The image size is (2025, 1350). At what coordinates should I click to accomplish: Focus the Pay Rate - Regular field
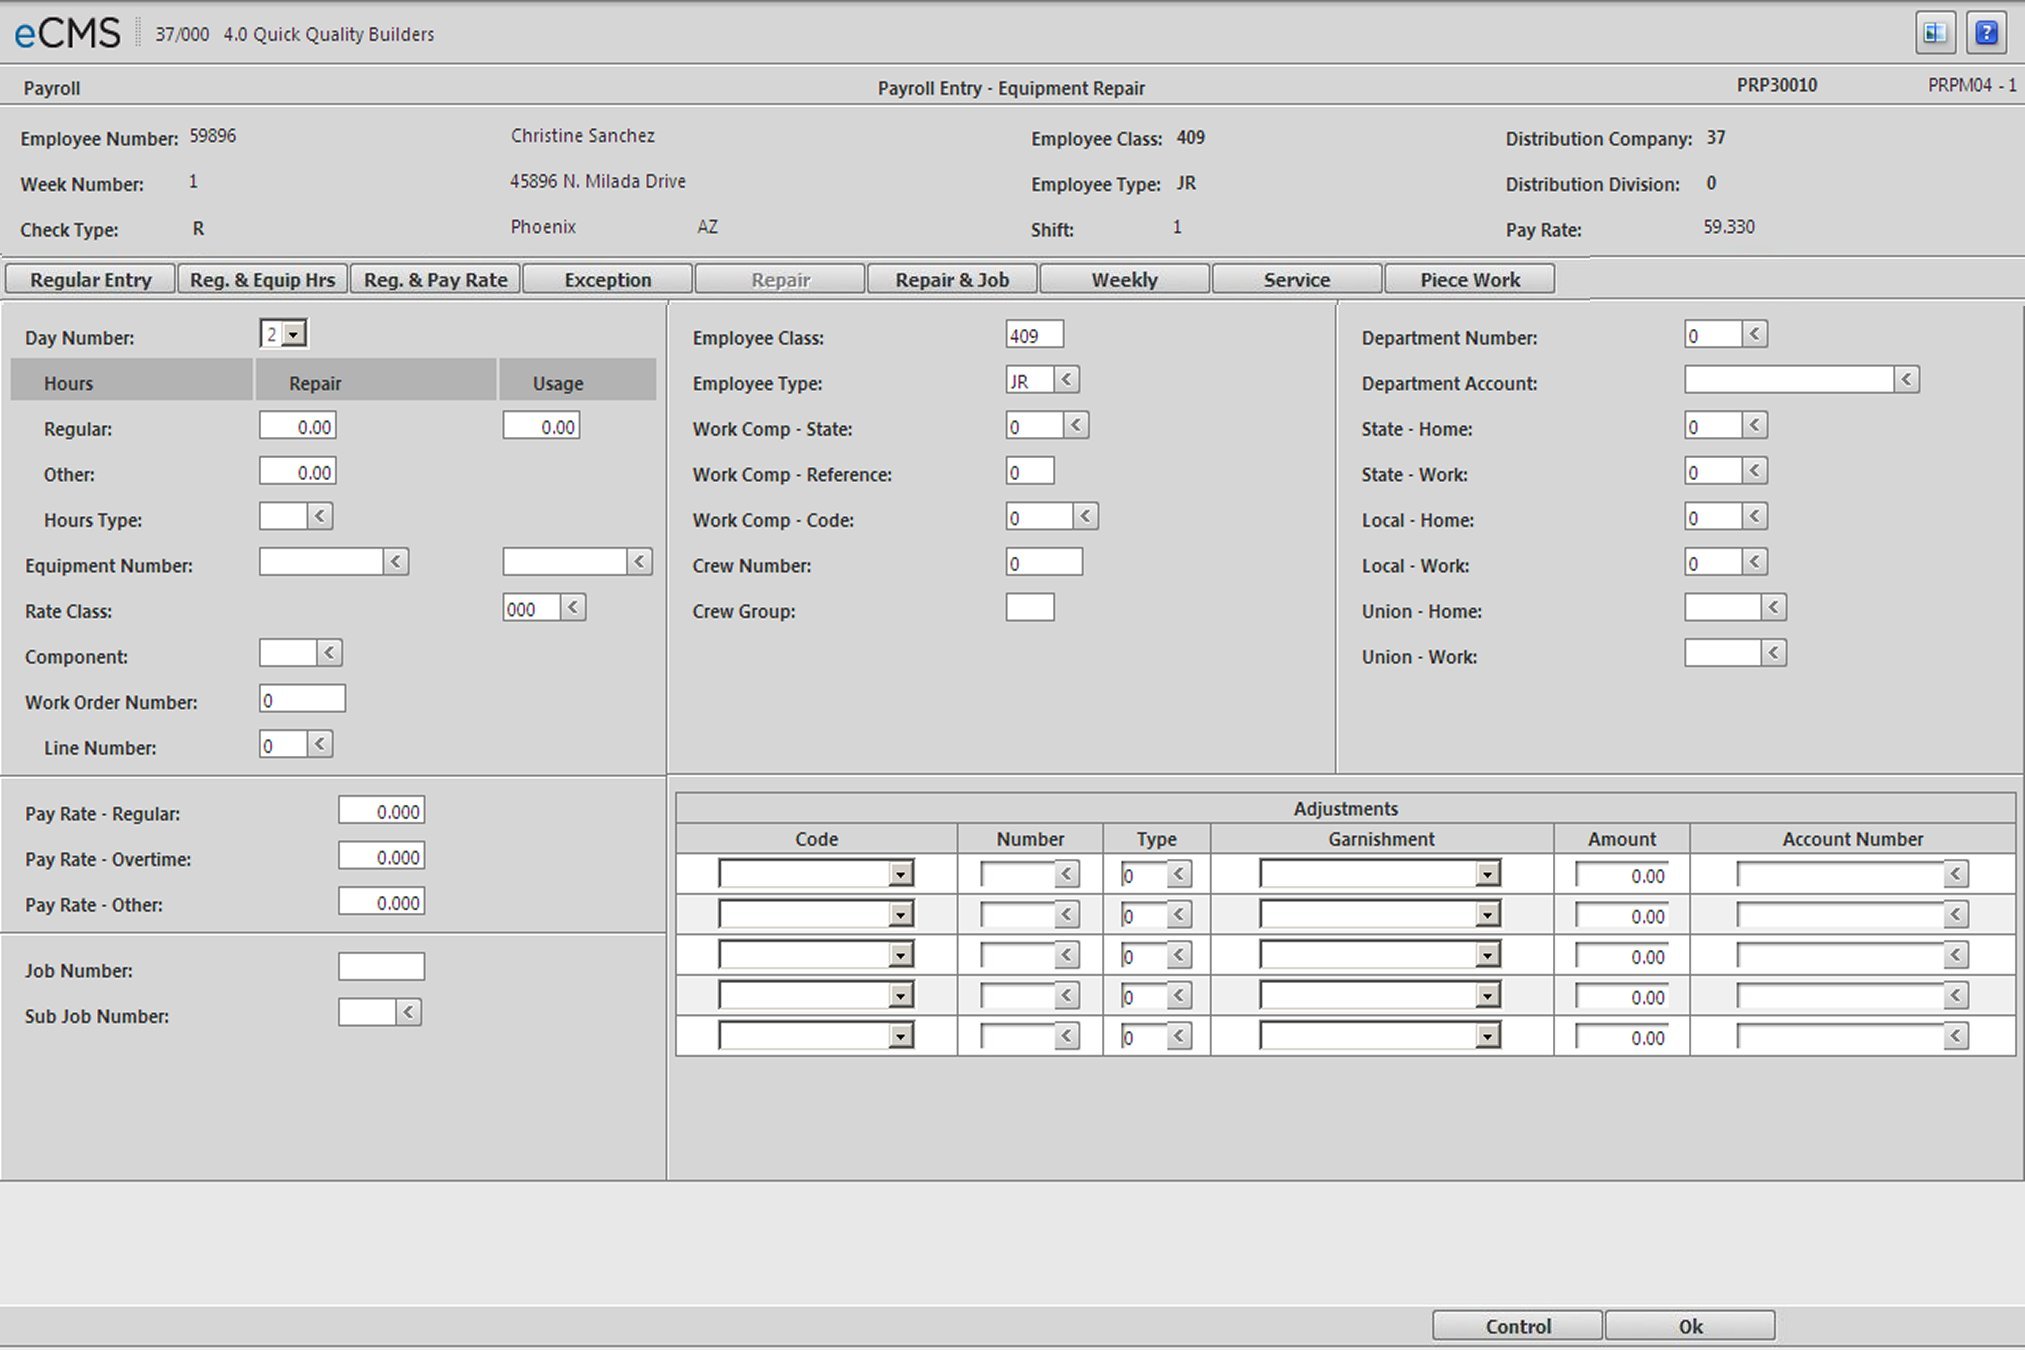click(x=382, y=811)
